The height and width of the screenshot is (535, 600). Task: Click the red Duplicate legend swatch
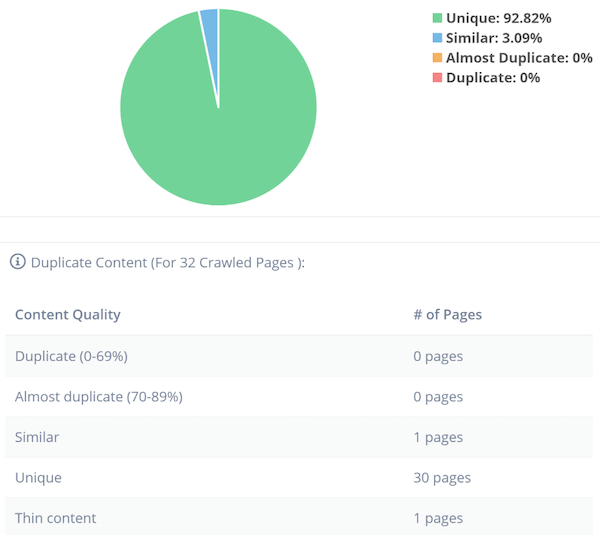(x=437, y=78)
